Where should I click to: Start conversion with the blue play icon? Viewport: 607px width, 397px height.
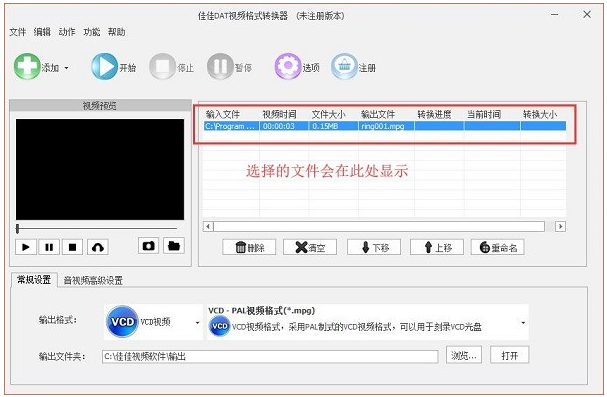(104, 67)
